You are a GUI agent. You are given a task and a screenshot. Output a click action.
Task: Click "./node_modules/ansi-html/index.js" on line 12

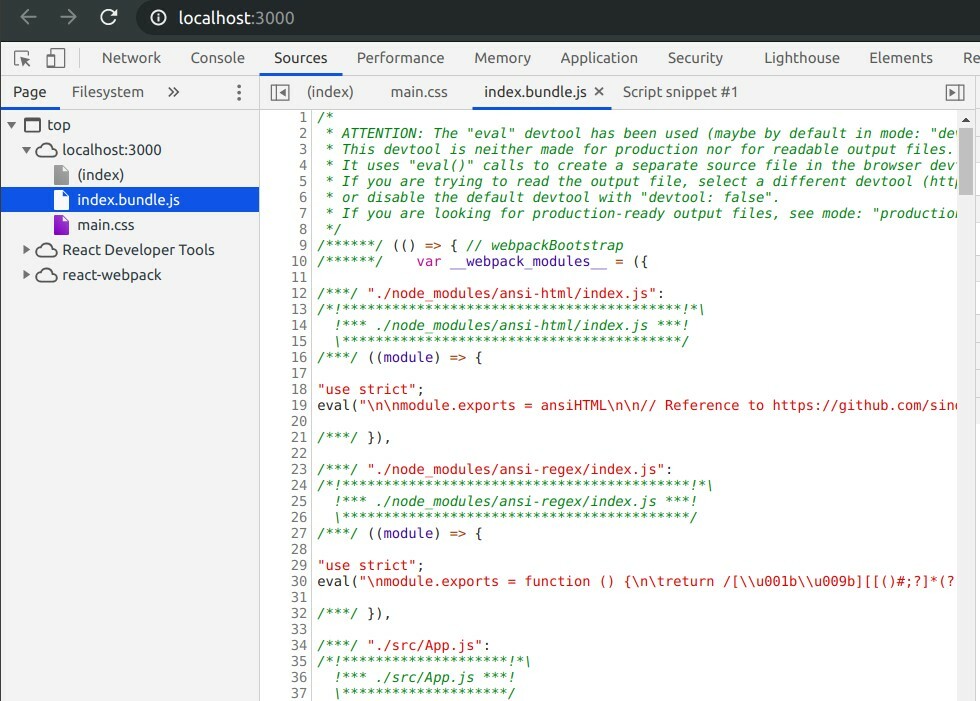(512, 293)
